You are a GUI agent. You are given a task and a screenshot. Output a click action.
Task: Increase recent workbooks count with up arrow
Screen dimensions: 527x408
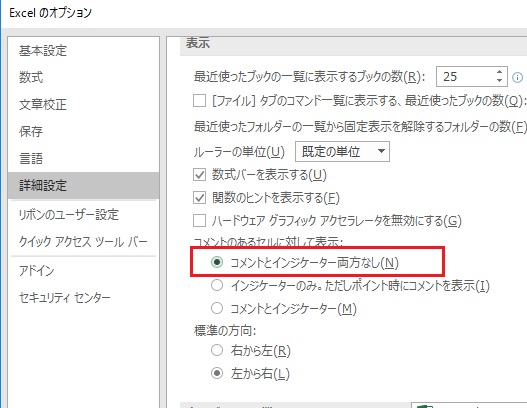click(499, 72)
